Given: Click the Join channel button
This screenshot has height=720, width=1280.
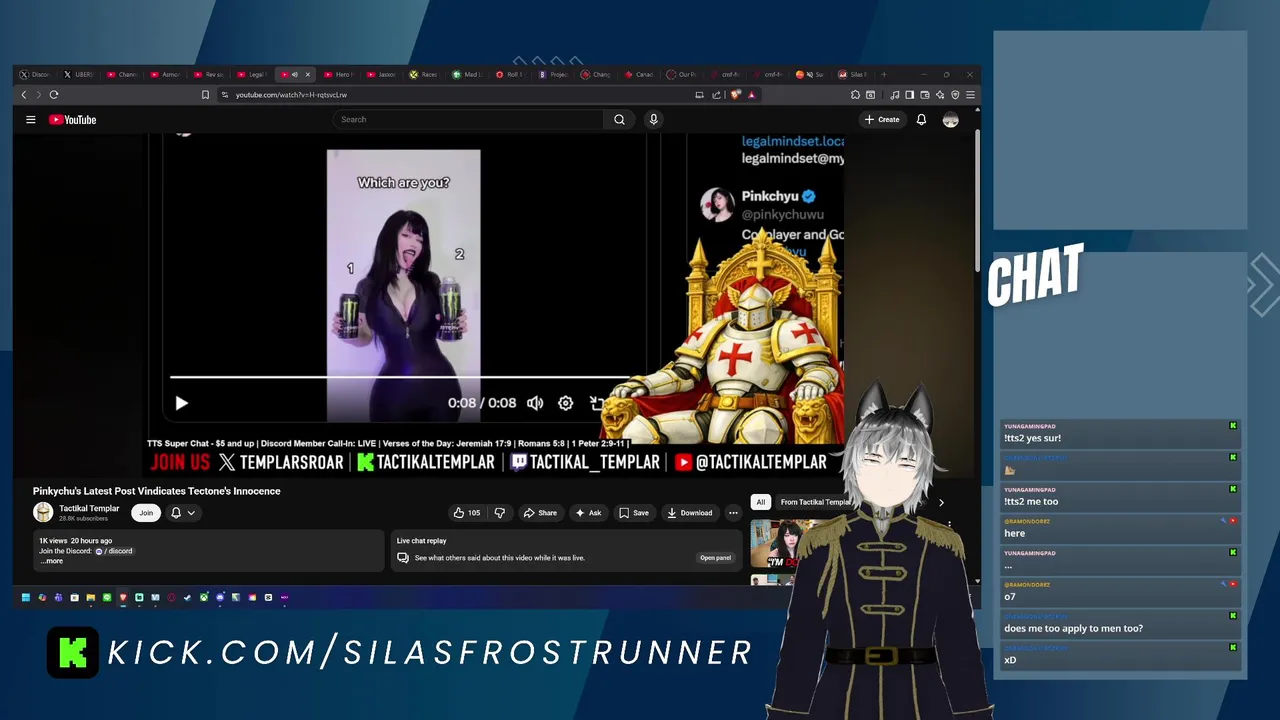Looking at the screenshot, I should click(x=146, y=513).
